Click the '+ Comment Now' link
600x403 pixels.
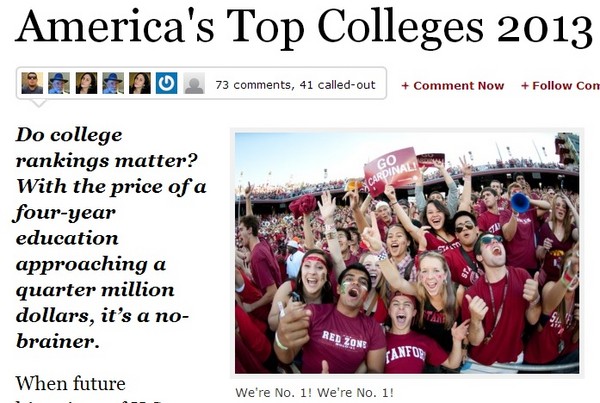[453, 86]
